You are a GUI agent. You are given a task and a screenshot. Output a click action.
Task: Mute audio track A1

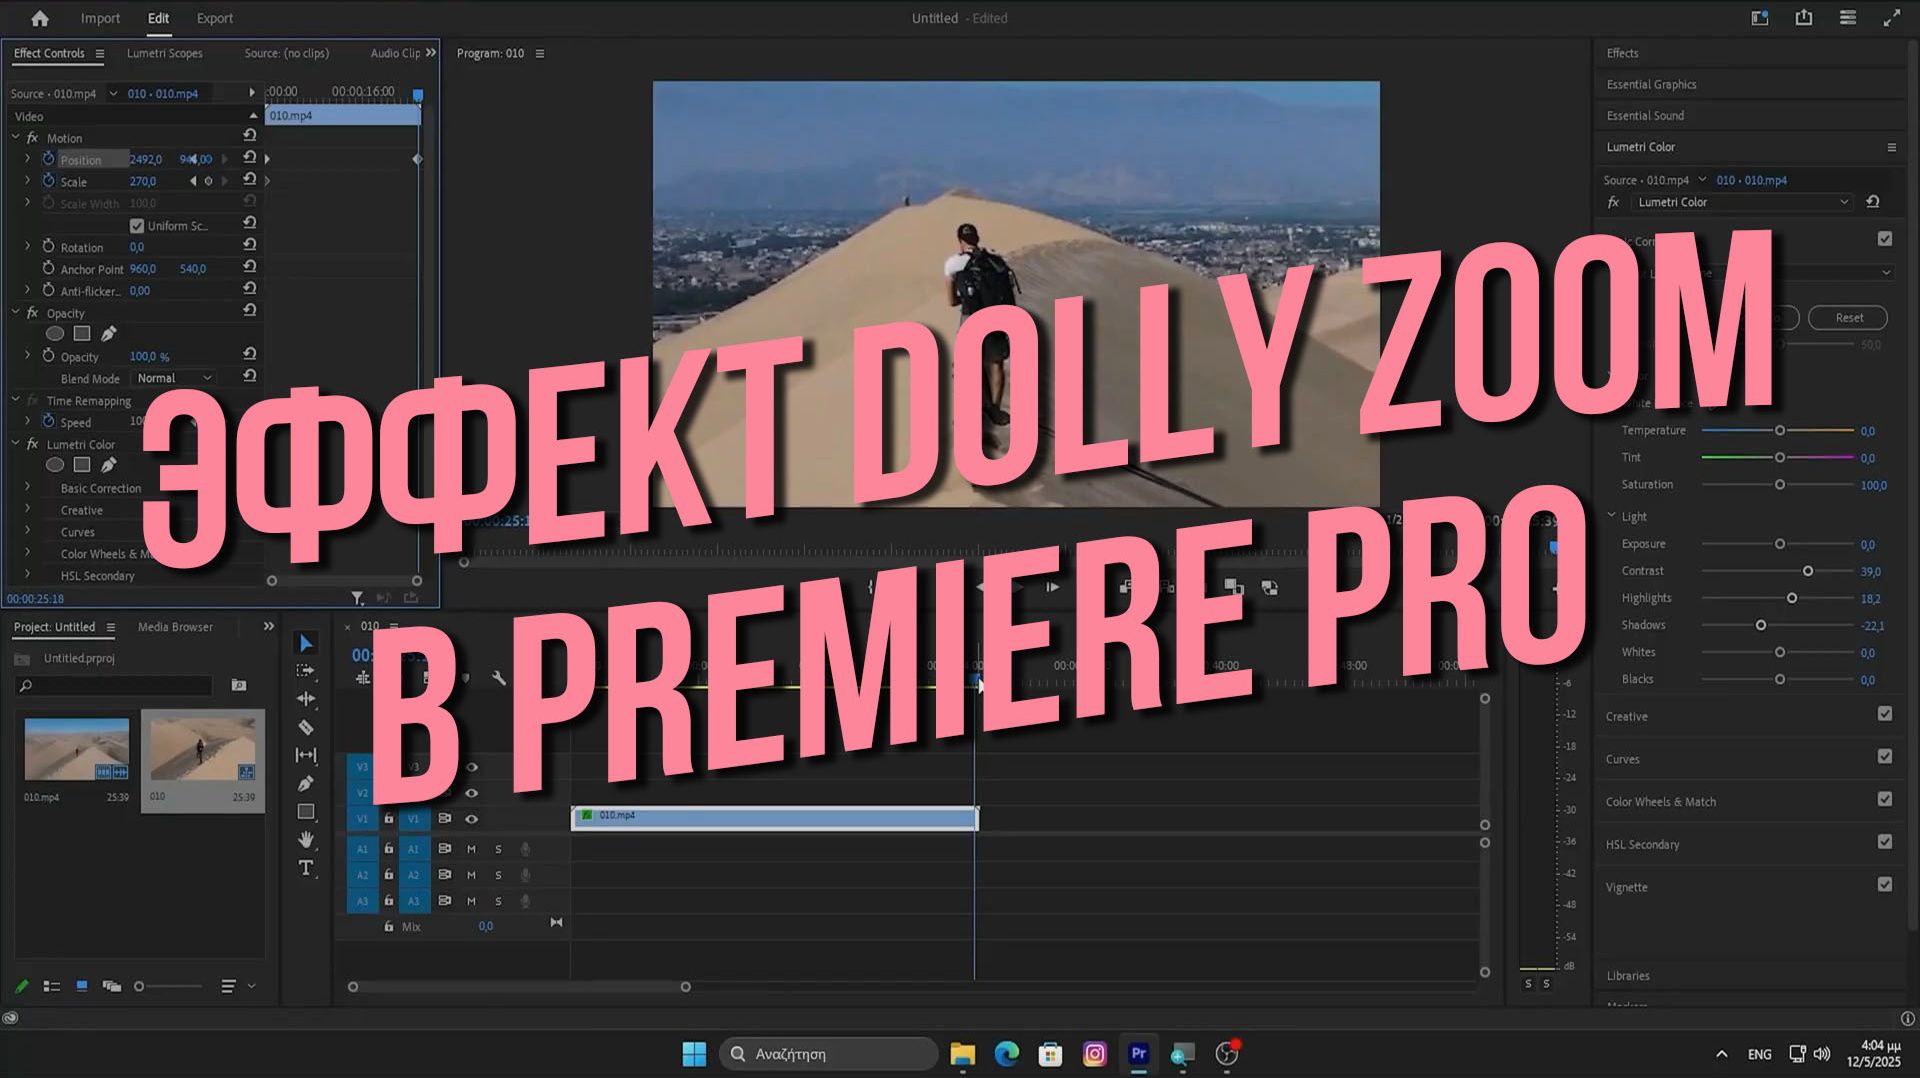(x=471, y=849)
